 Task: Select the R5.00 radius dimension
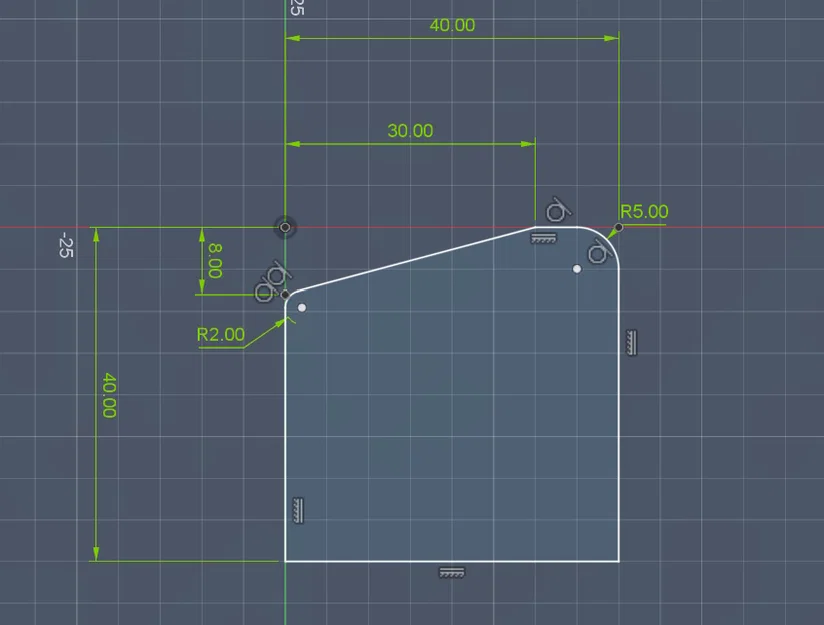644,211
